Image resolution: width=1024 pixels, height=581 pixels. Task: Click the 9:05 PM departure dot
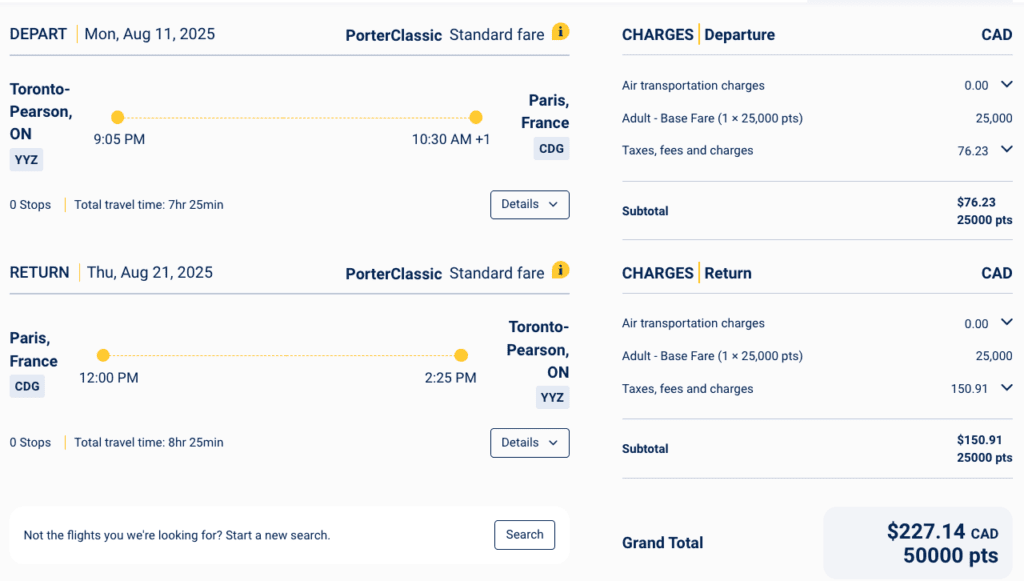pos(118,117)
